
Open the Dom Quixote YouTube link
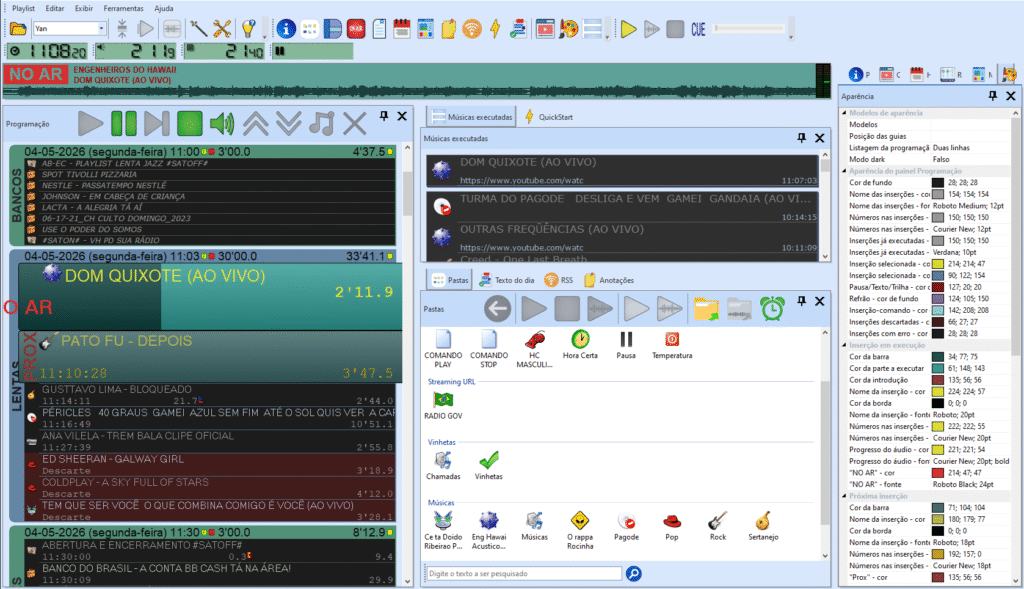click(522, 180)
